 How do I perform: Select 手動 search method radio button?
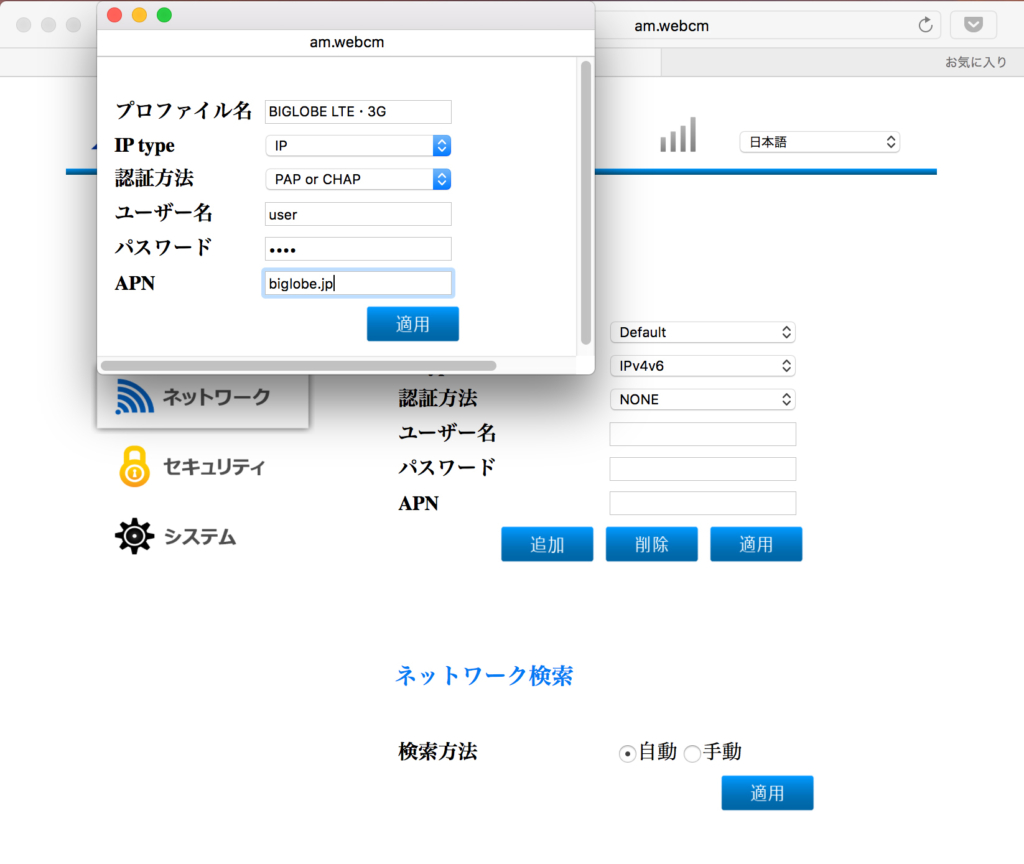(692, 754)
